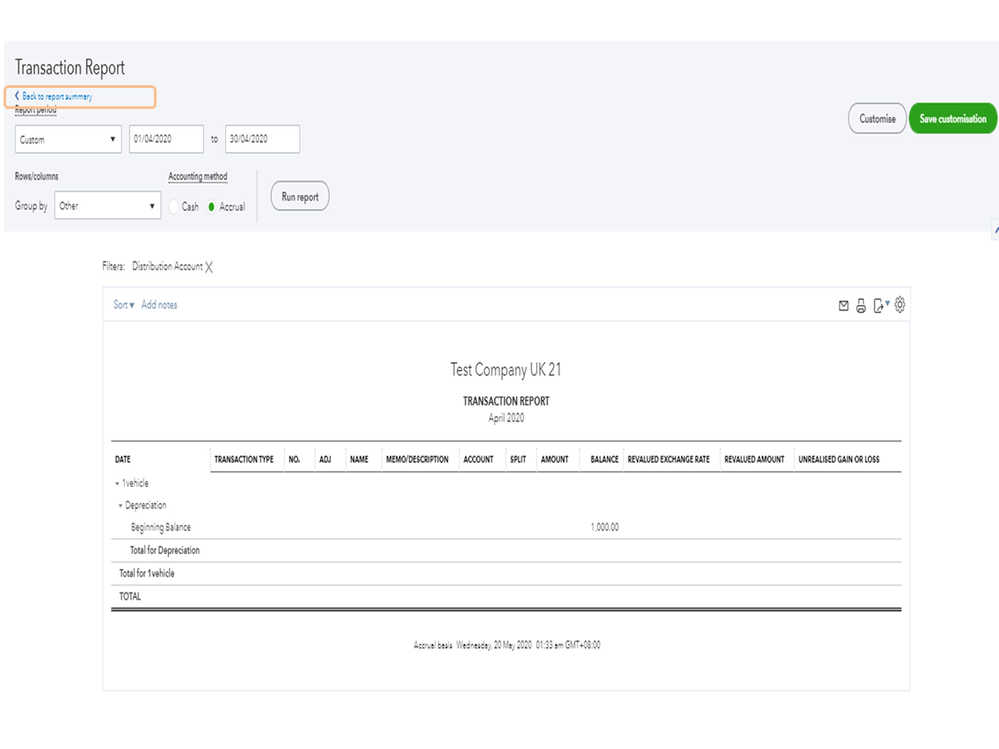This screenshot has height=749, width=999.
Task: Click the ACCOUNT column header
Action: point(478,459)
